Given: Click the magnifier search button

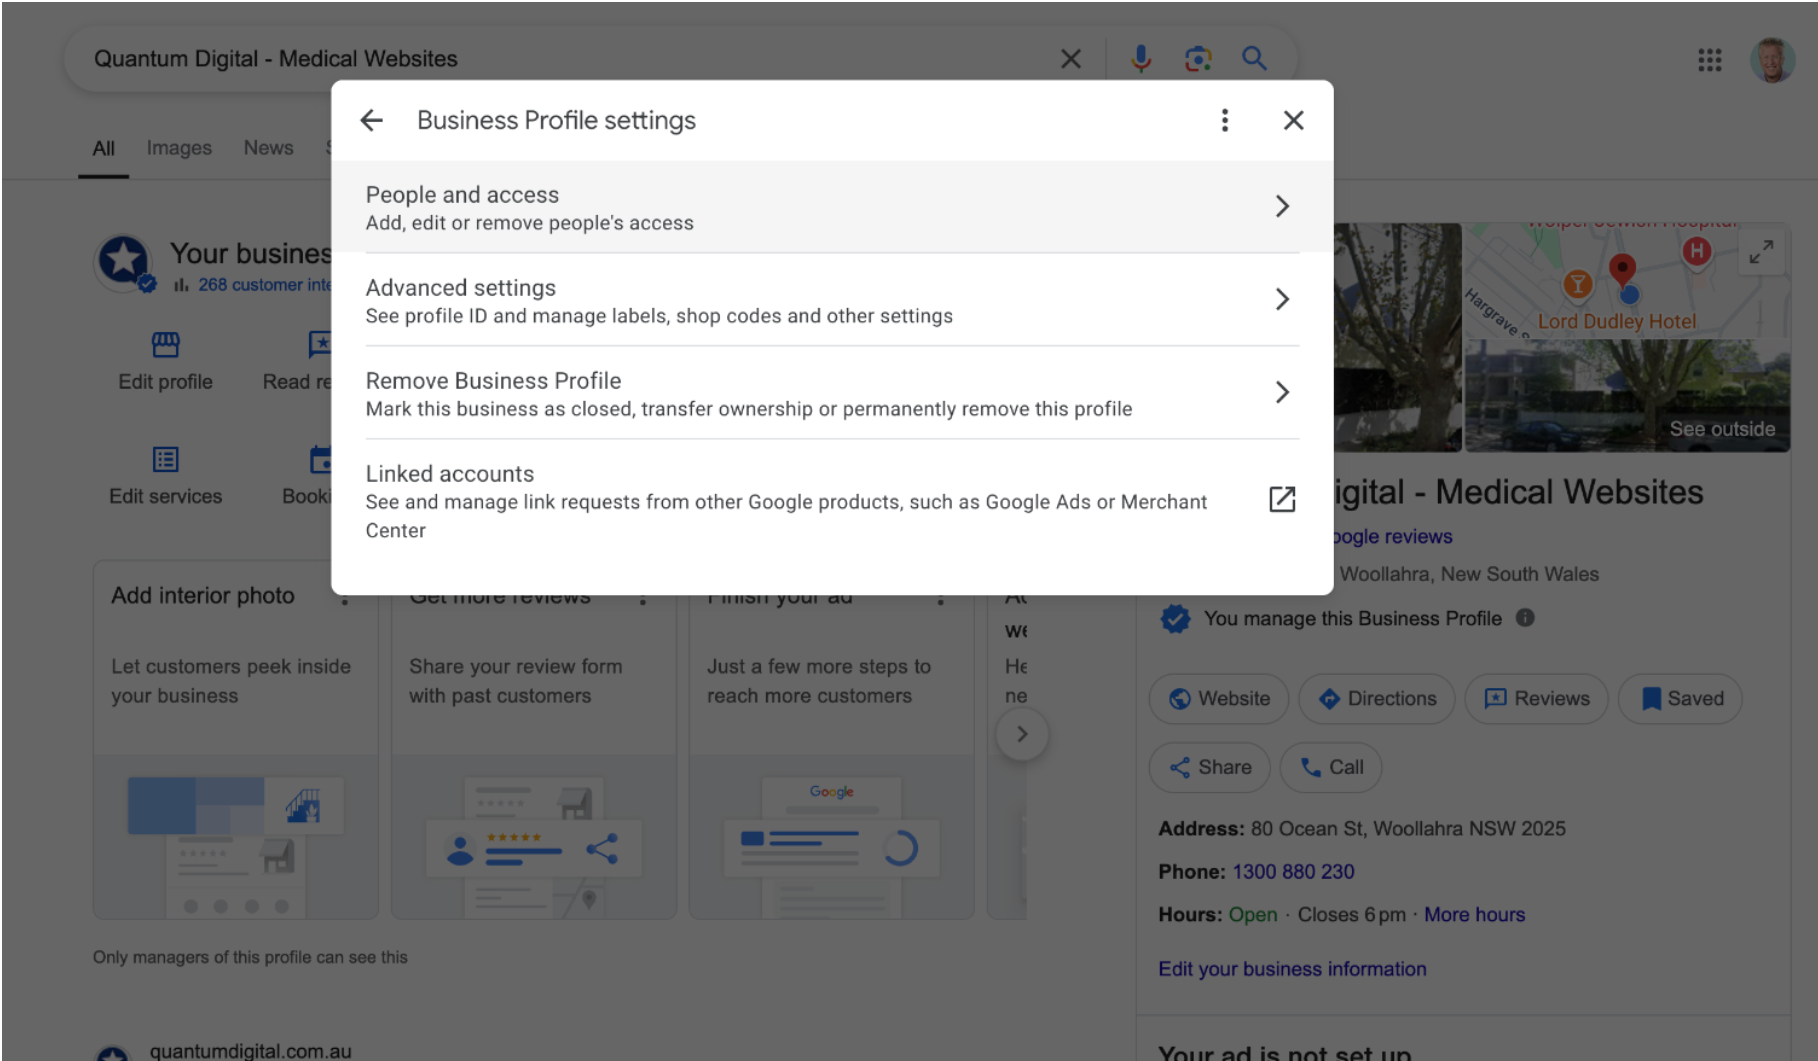Looking at the screenshot, I should tap(1254, 59).
